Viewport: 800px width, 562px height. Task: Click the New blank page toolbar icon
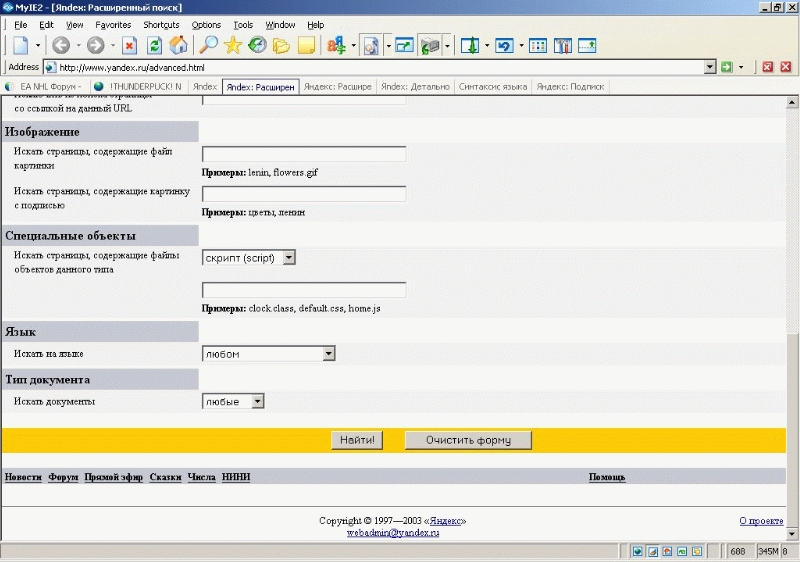pos(21,45)
